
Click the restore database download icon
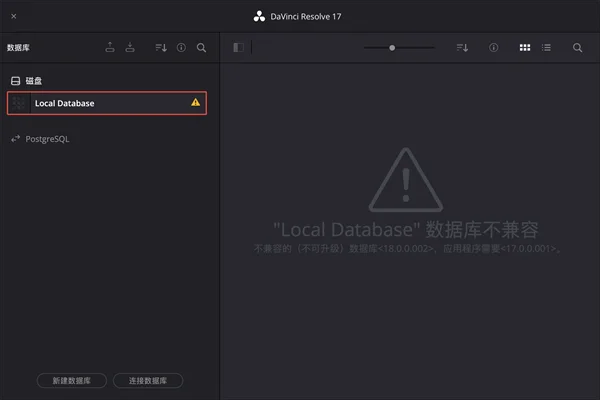(130, 47)
